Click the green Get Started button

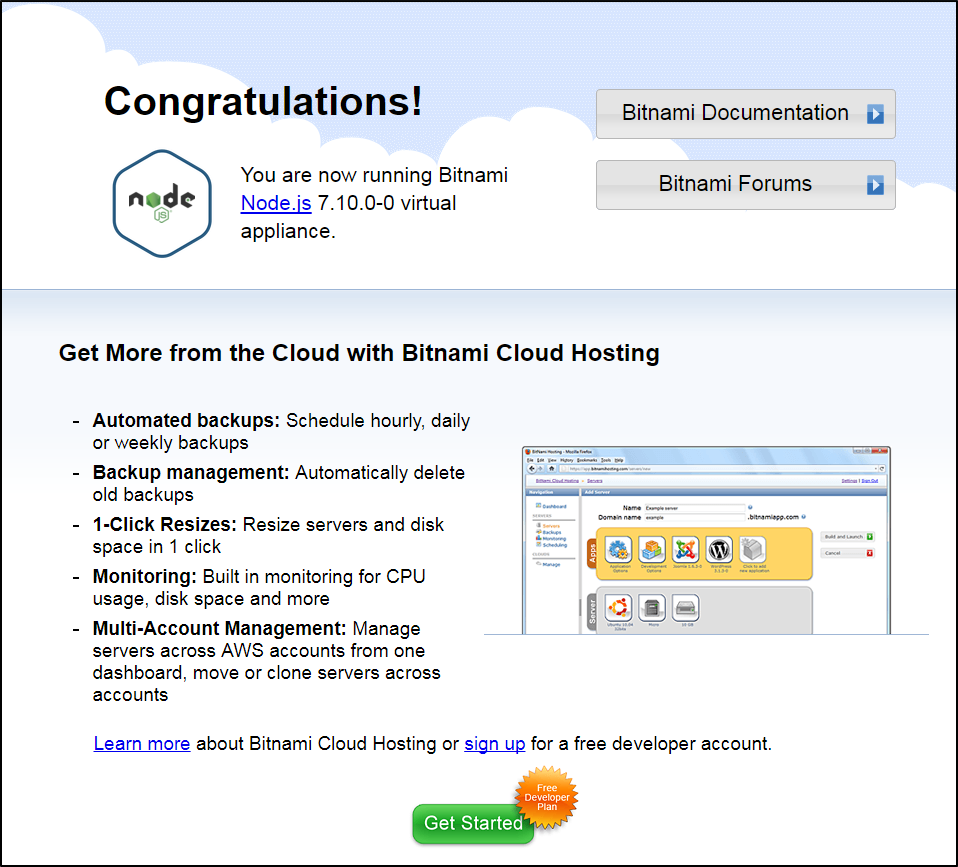(x=473, y=824)
